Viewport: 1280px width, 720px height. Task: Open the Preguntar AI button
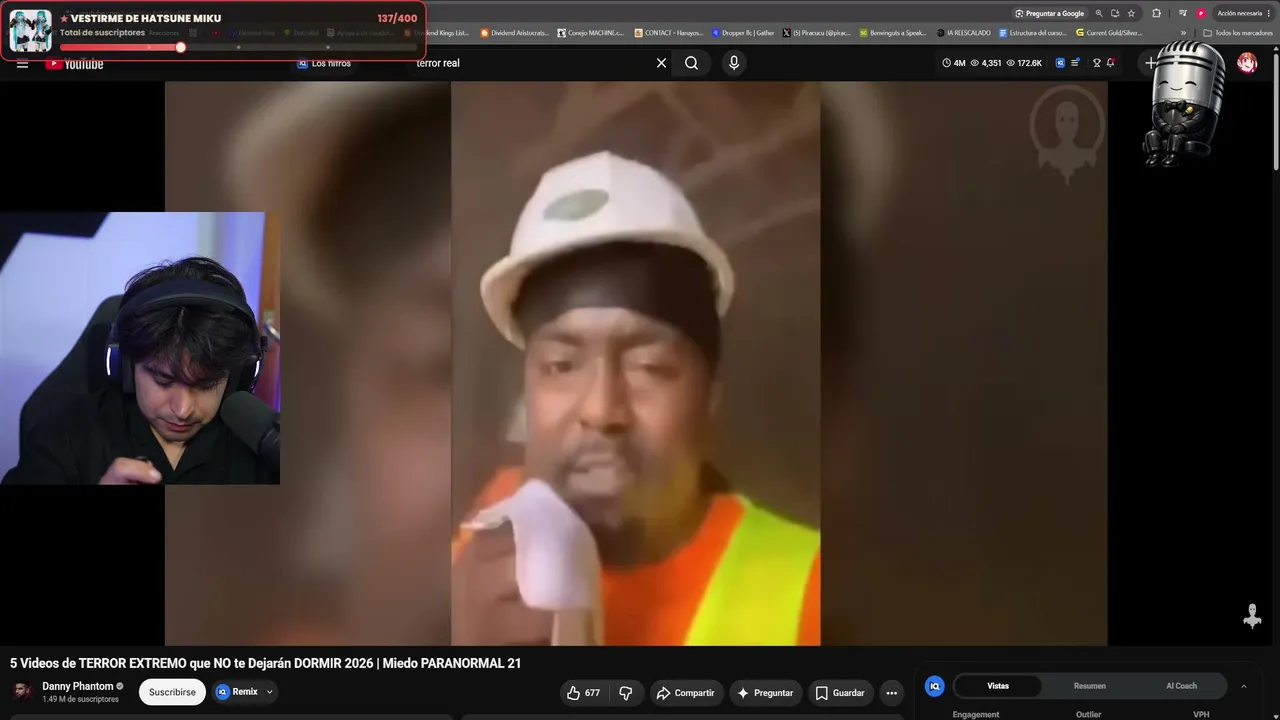click(765, 693)
